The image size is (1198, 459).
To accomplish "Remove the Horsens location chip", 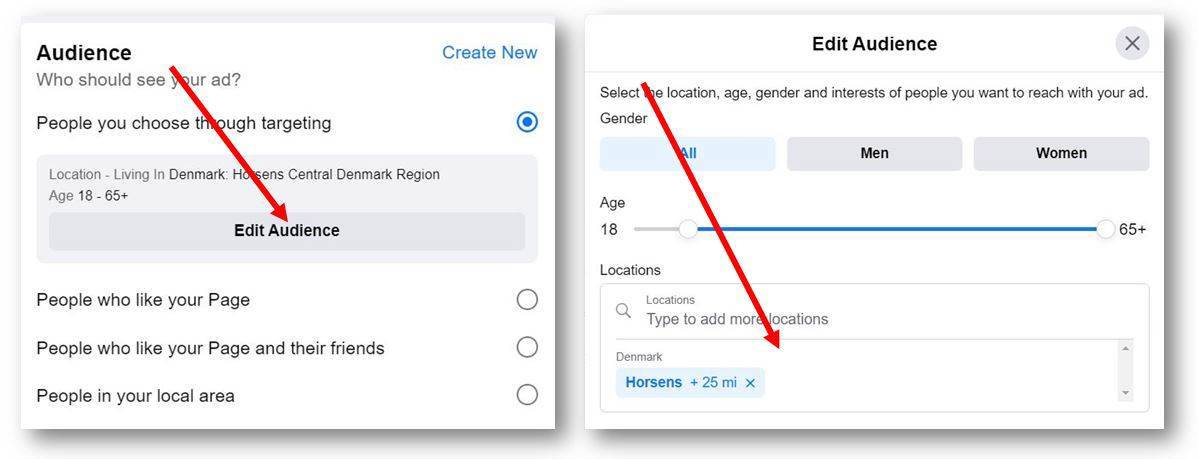I will (x=750, y=383).
